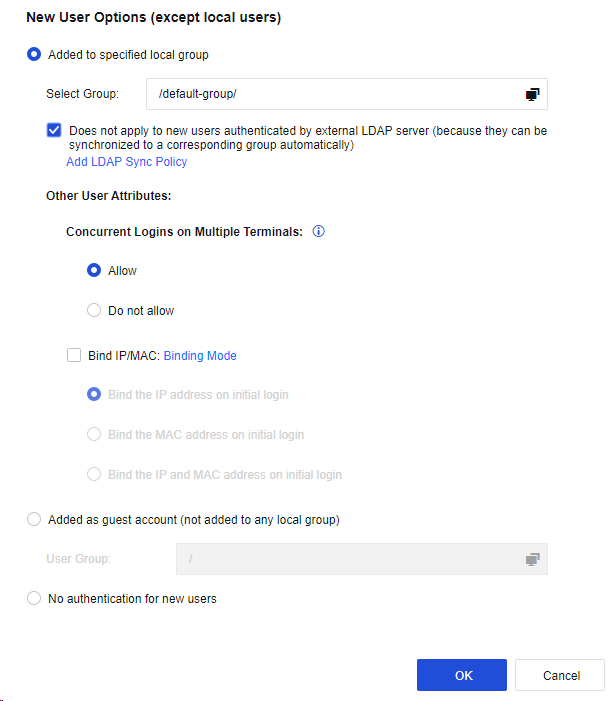
Task: Select Allow for concurrent logins
Action: (94, 270)
